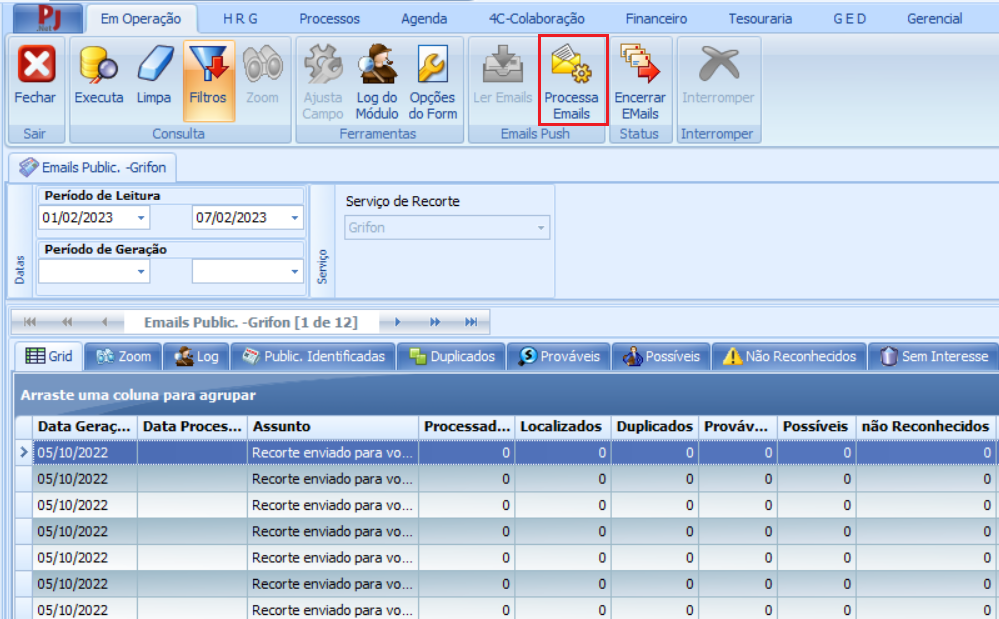999x619 pixels.
Task: Go to next record in navigator
Action: click(x=397, y=322)
